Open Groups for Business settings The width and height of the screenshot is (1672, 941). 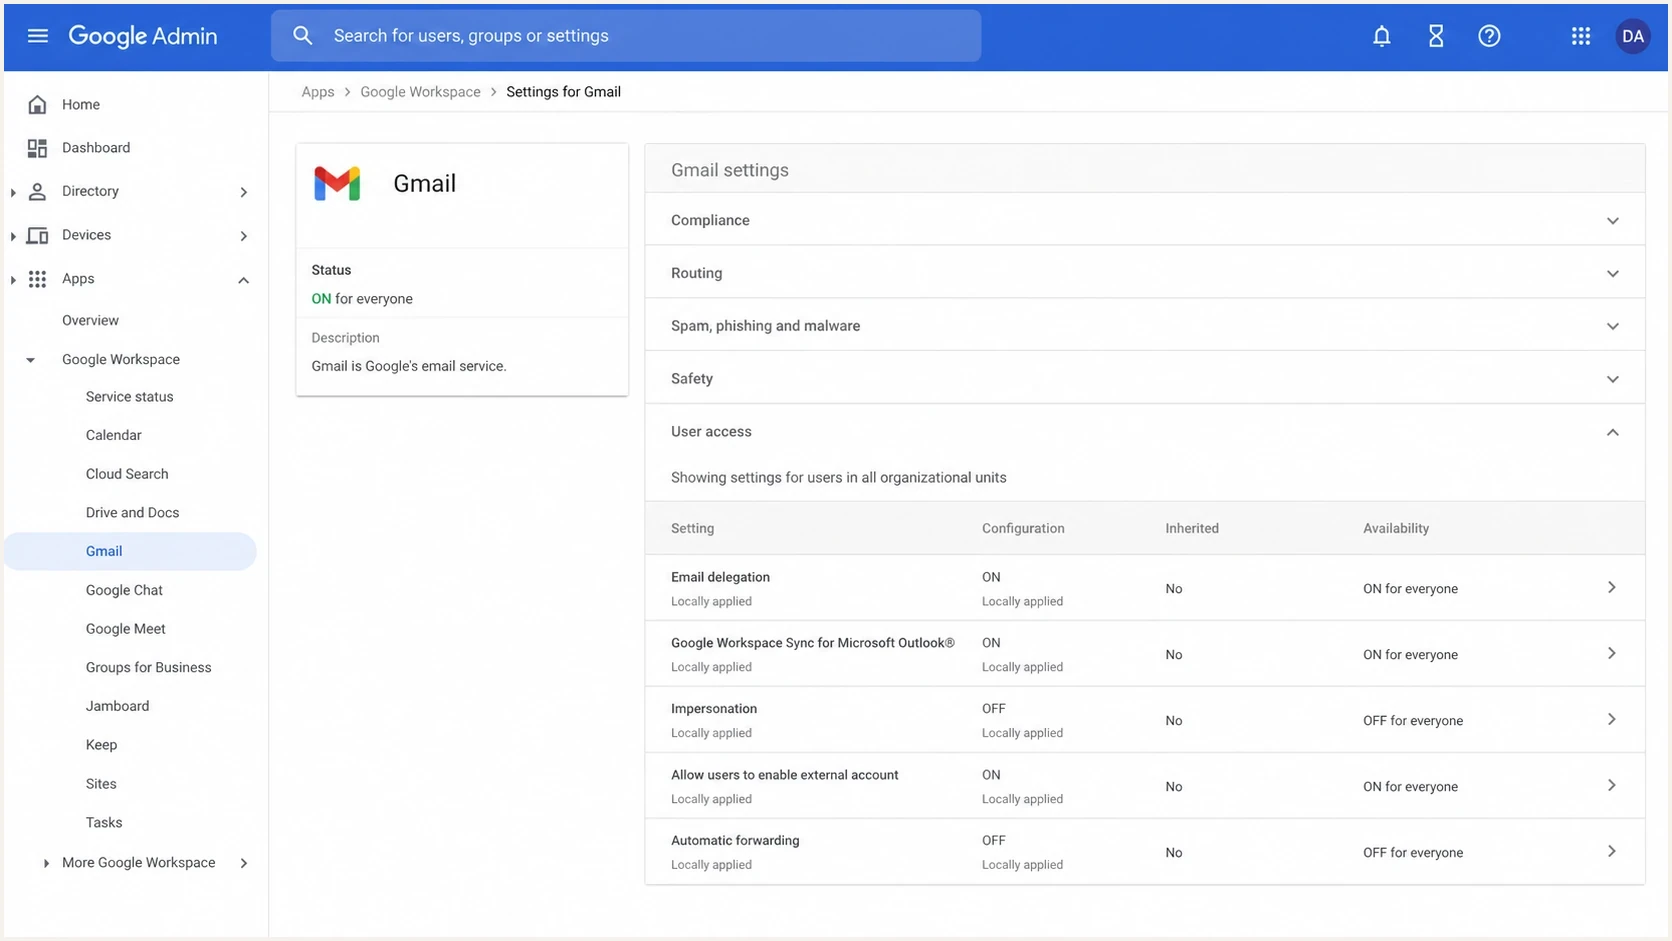click(149, 668)
